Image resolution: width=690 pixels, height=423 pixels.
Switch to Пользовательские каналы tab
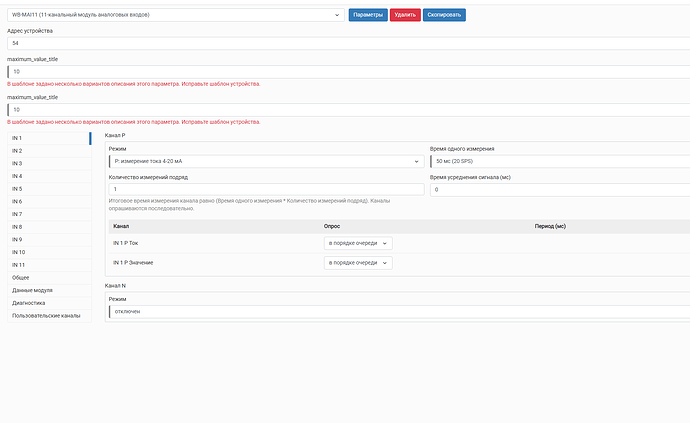pyautogui.click(x=49, y=316)
